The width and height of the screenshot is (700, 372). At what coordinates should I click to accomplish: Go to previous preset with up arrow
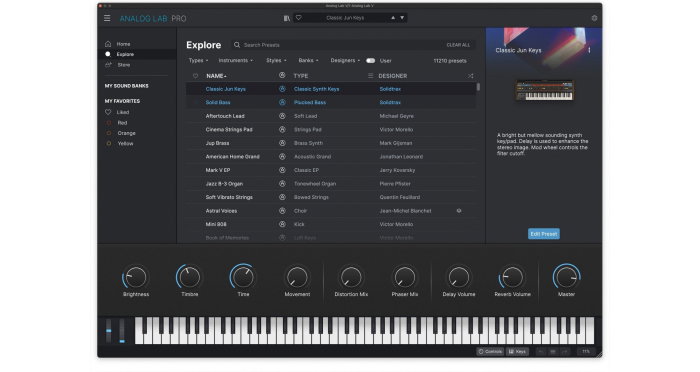(393, 18)
